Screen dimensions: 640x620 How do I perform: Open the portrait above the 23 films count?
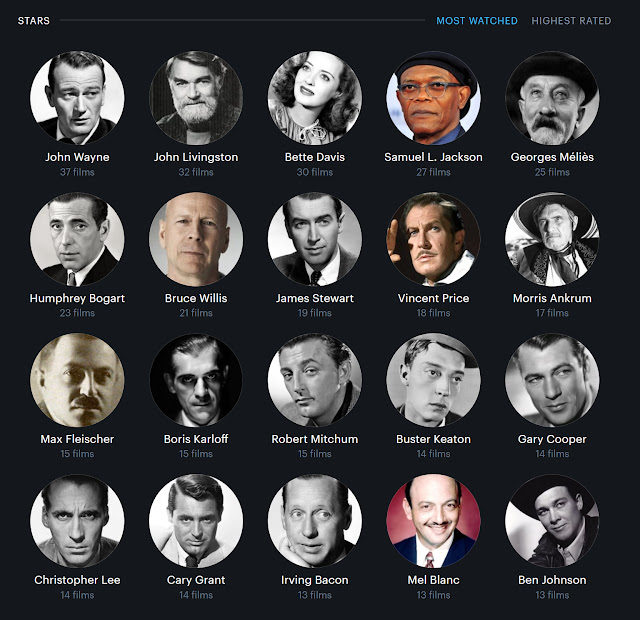(77, 239)
